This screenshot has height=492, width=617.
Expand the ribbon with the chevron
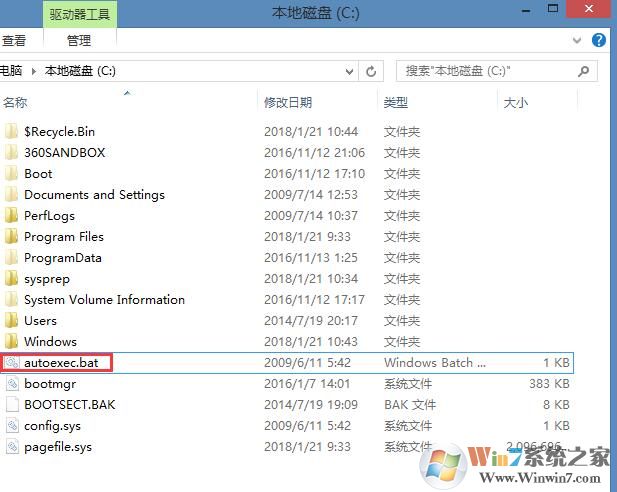coord(577,40)
